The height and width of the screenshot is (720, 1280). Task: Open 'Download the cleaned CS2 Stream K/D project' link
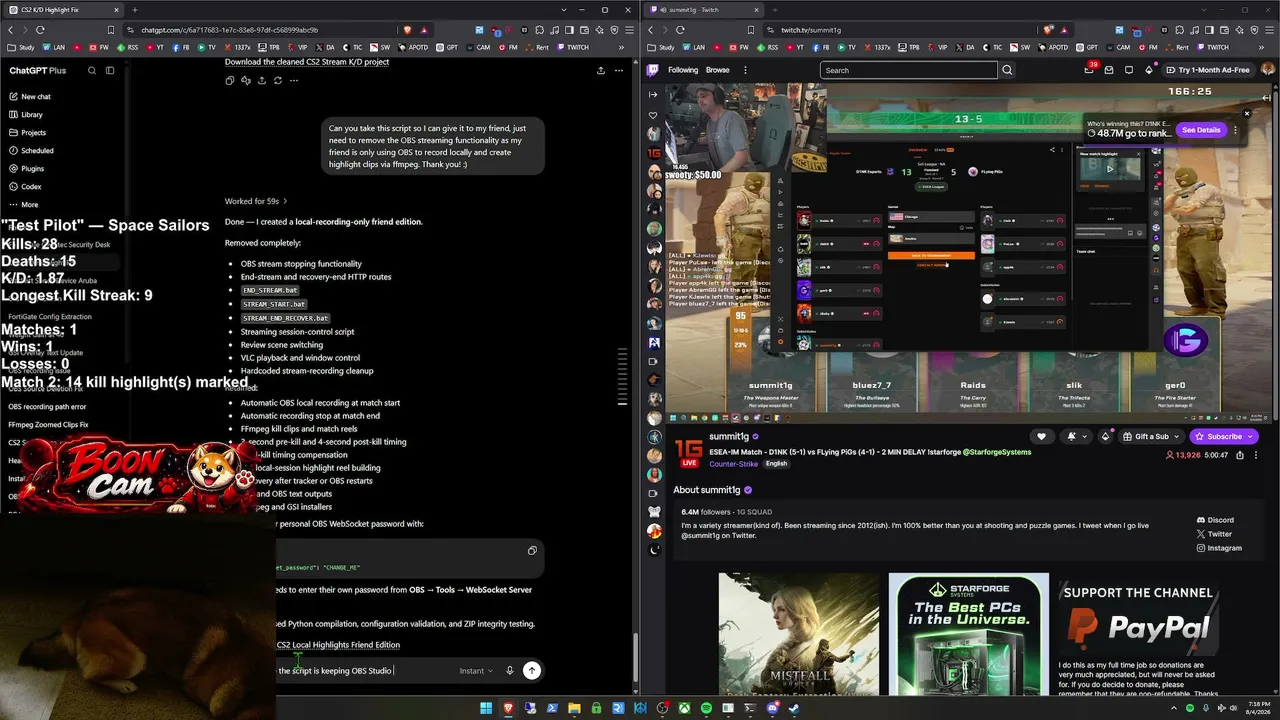(x=307, y=62)
